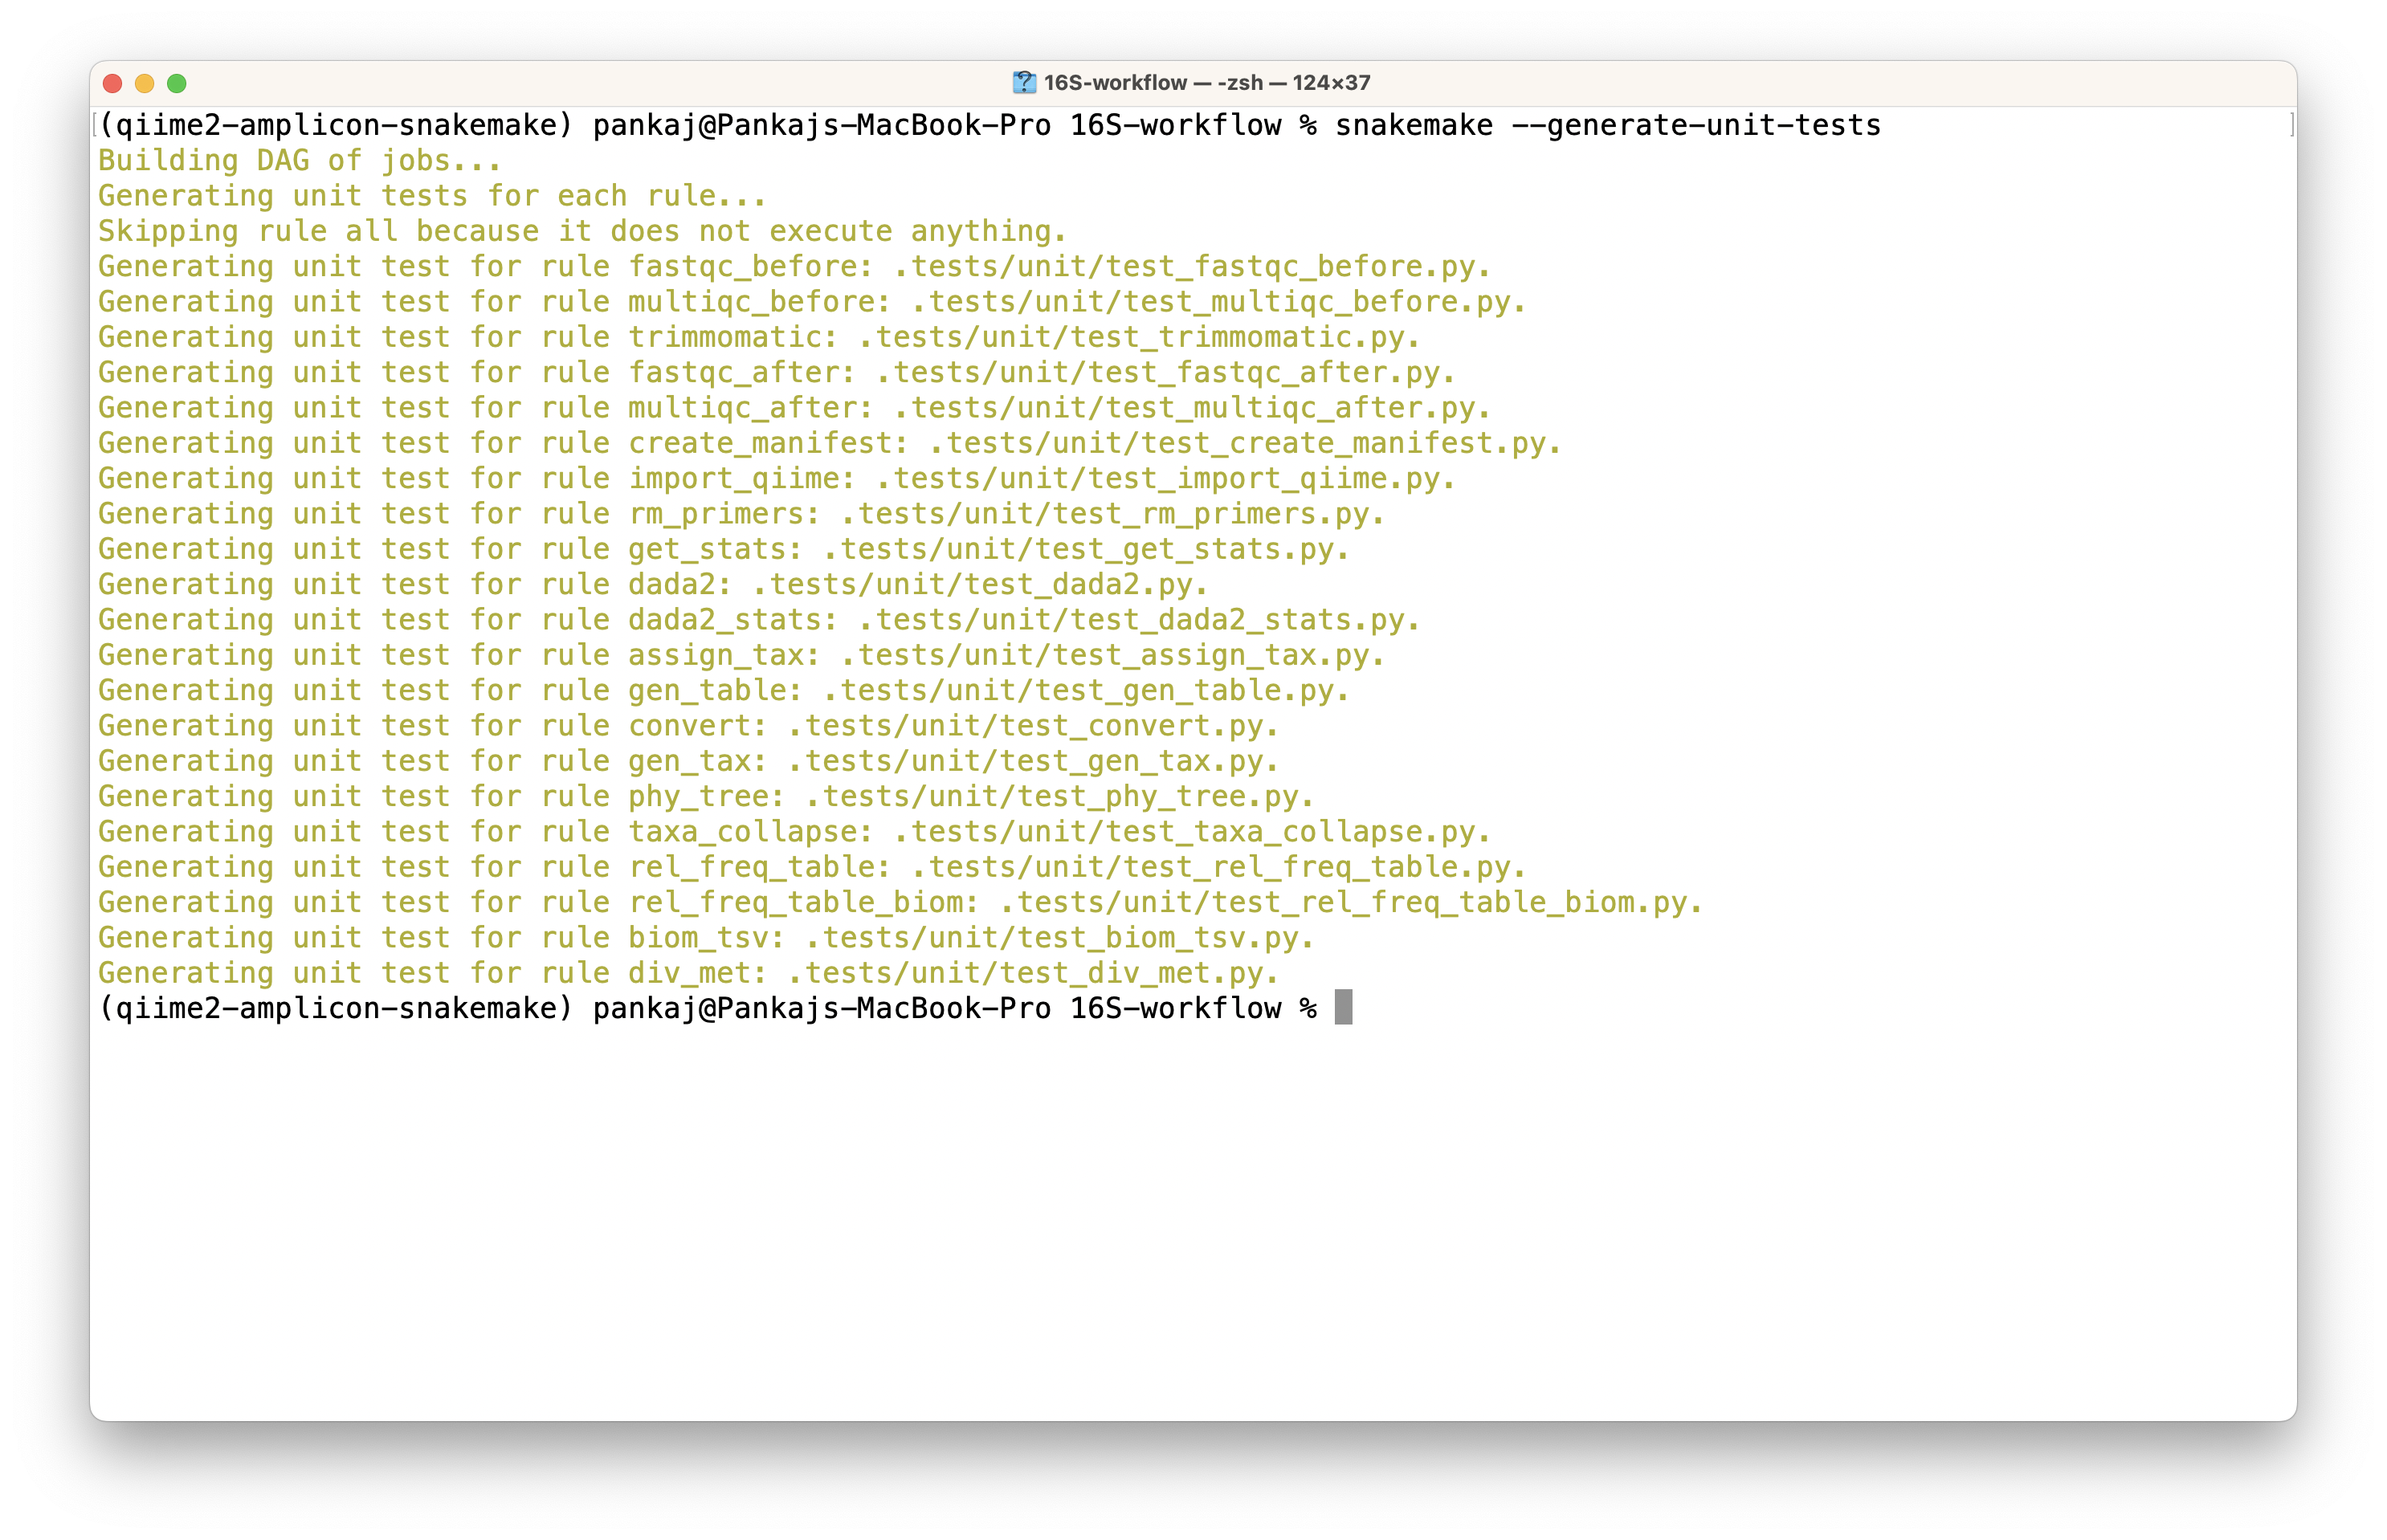Viewport: 2387px width, 1540px height.
Task: Click the taxa_collapse unit test line
Action: (794, 832)
